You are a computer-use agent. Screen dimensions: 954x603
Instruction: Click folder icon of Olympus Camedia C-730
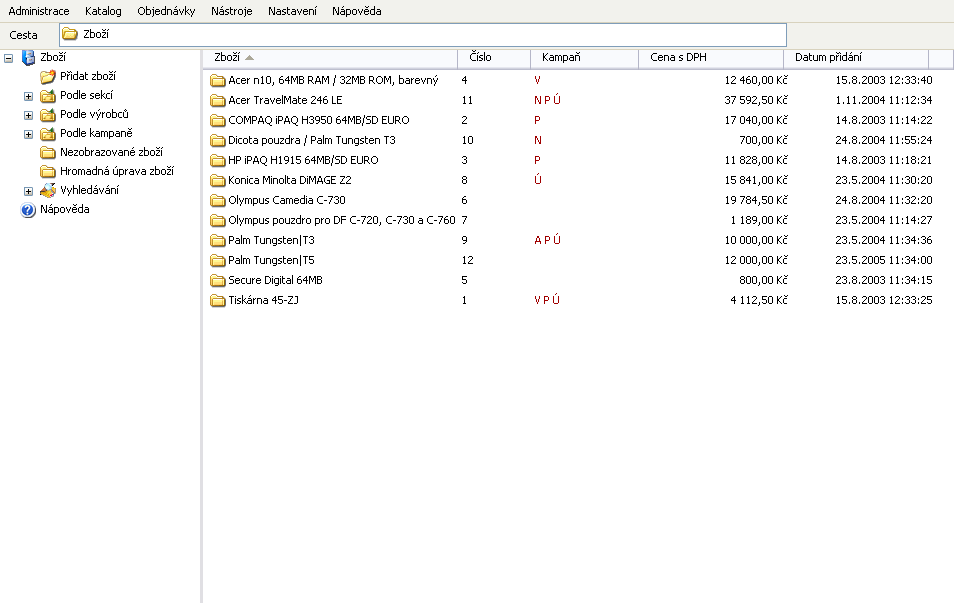coord(217,200)
